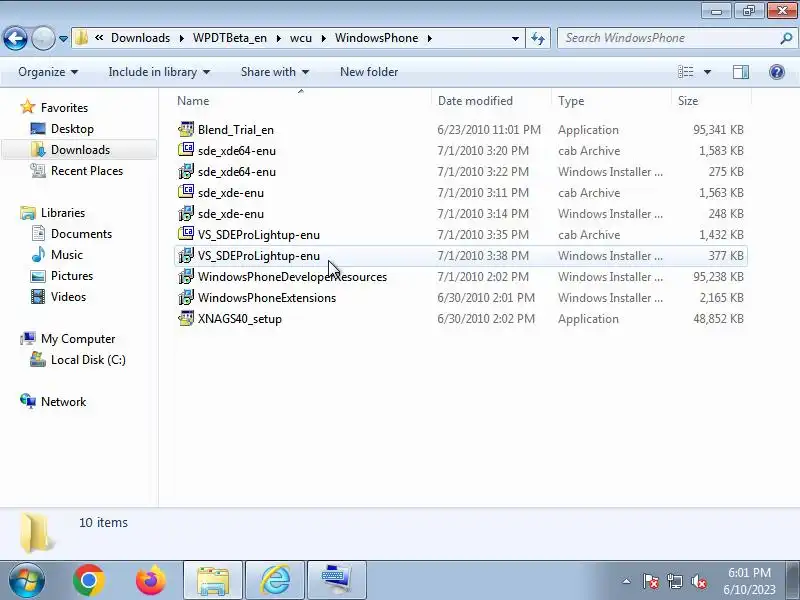Open the Music library
This screenshot has width=800, height=600.
pos(67,255)
